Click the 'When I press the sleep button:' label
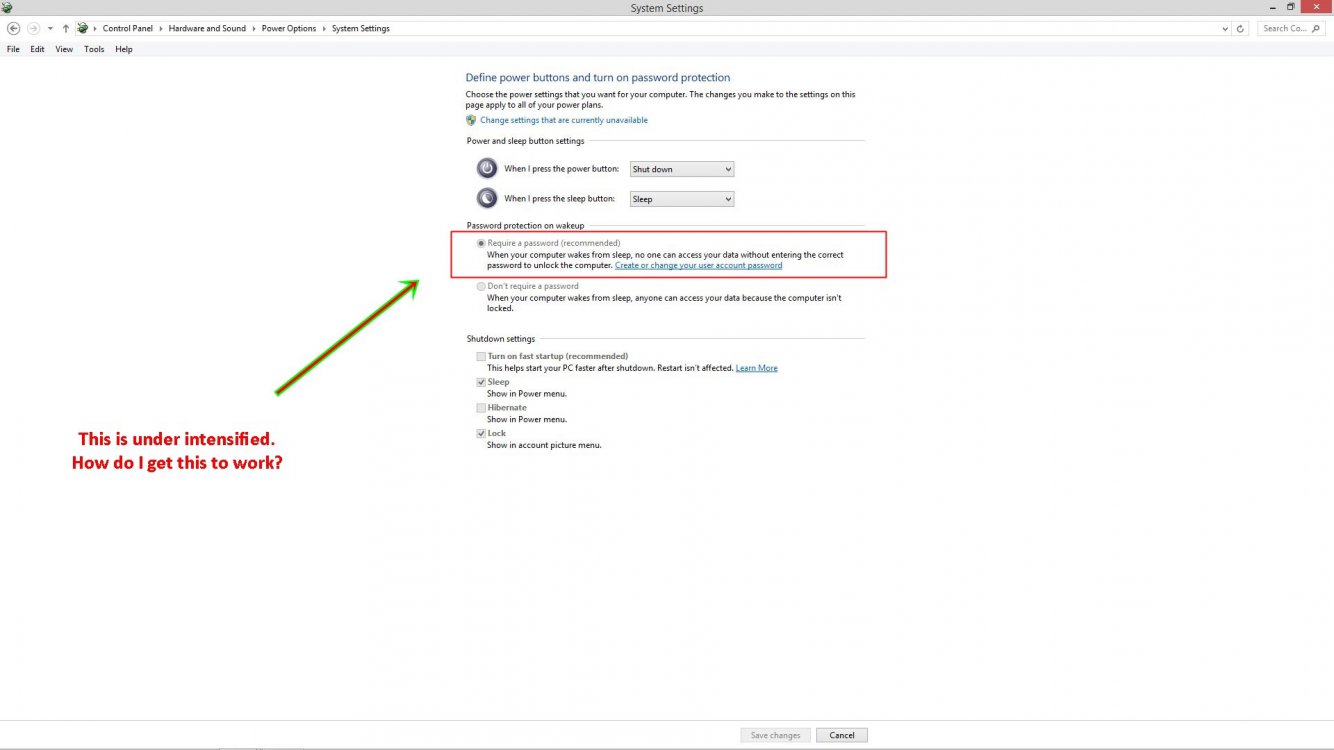1334x750 pixels. [559, 199]
